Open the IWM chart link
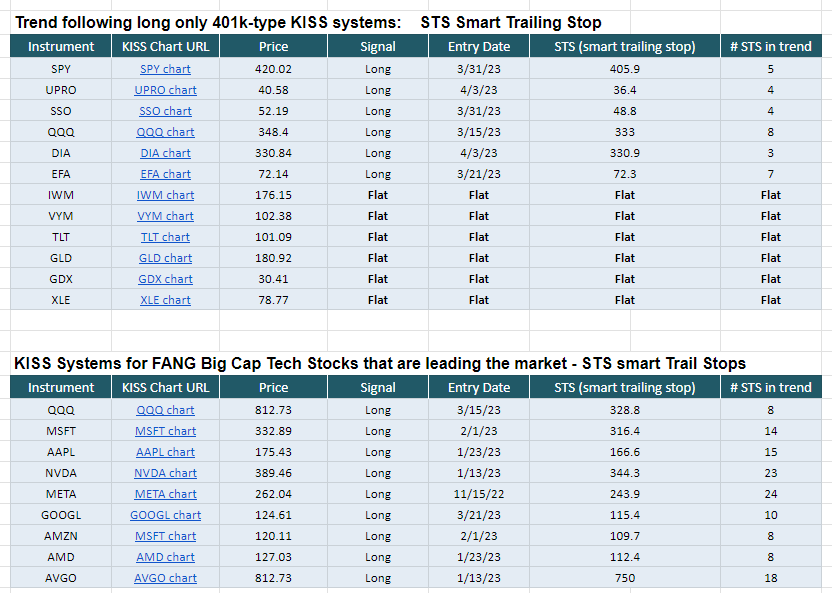Image resolution: width=832 pixels, height=593 pixels. [165, 195]
